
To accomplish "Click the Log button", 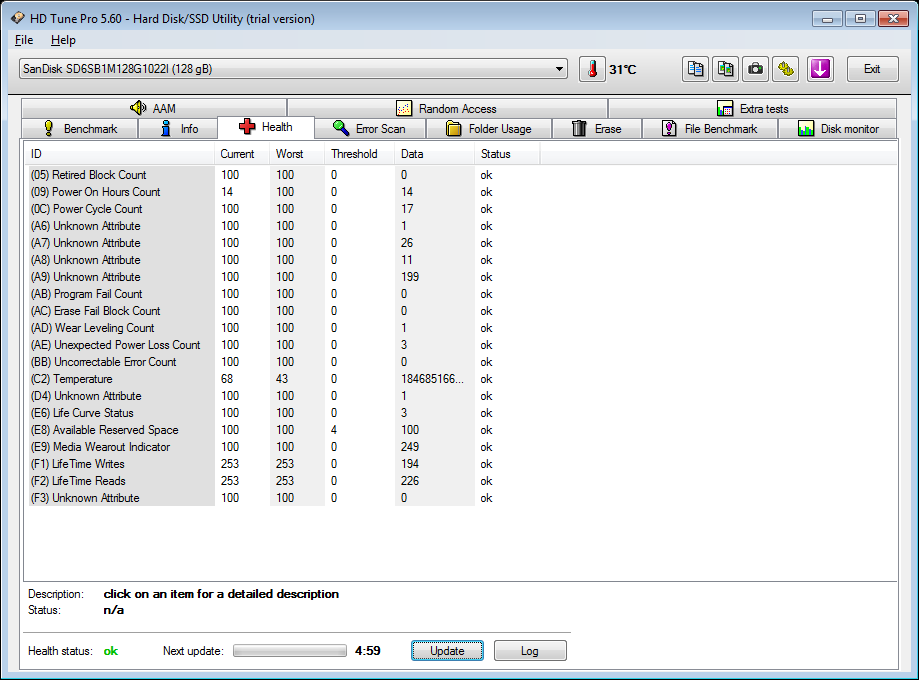I will pos(530,651).
